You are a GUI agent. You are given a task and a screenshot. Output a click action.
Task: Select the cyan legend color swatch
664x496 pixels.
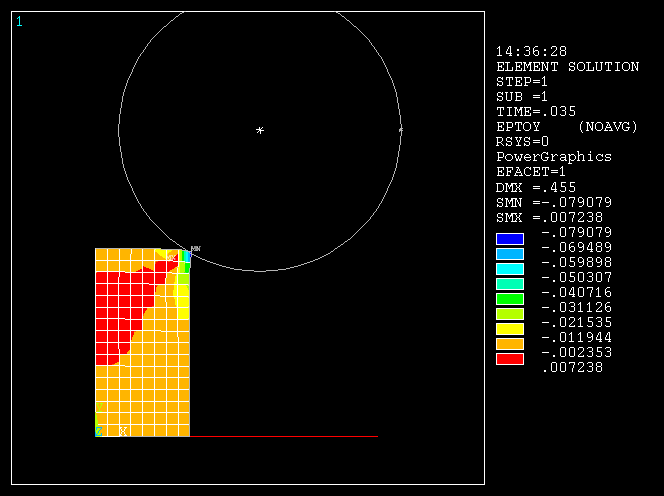coord(510,268)
